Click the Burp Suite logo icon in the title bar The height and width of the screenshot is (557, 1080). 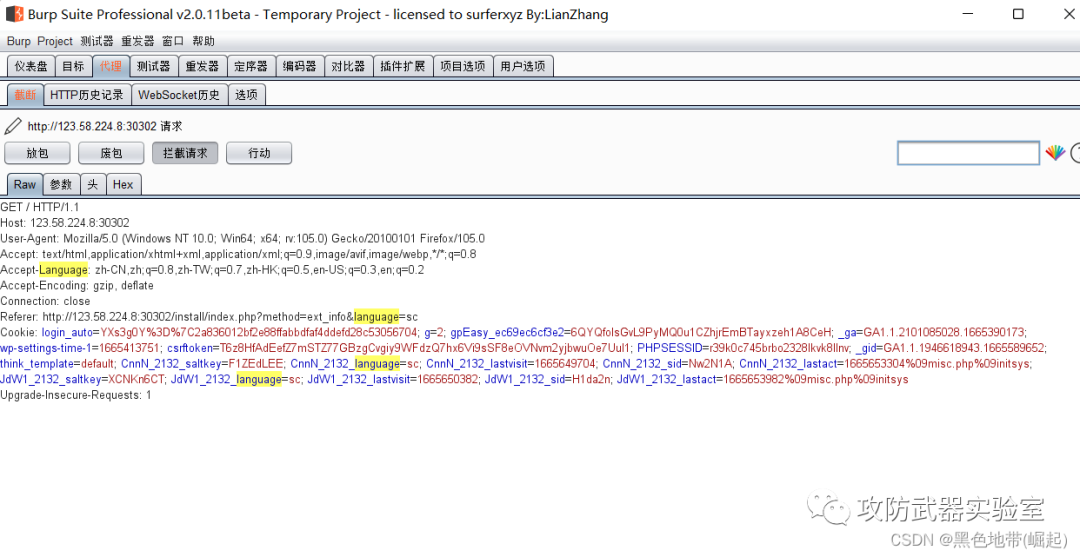tap(15, 14)
